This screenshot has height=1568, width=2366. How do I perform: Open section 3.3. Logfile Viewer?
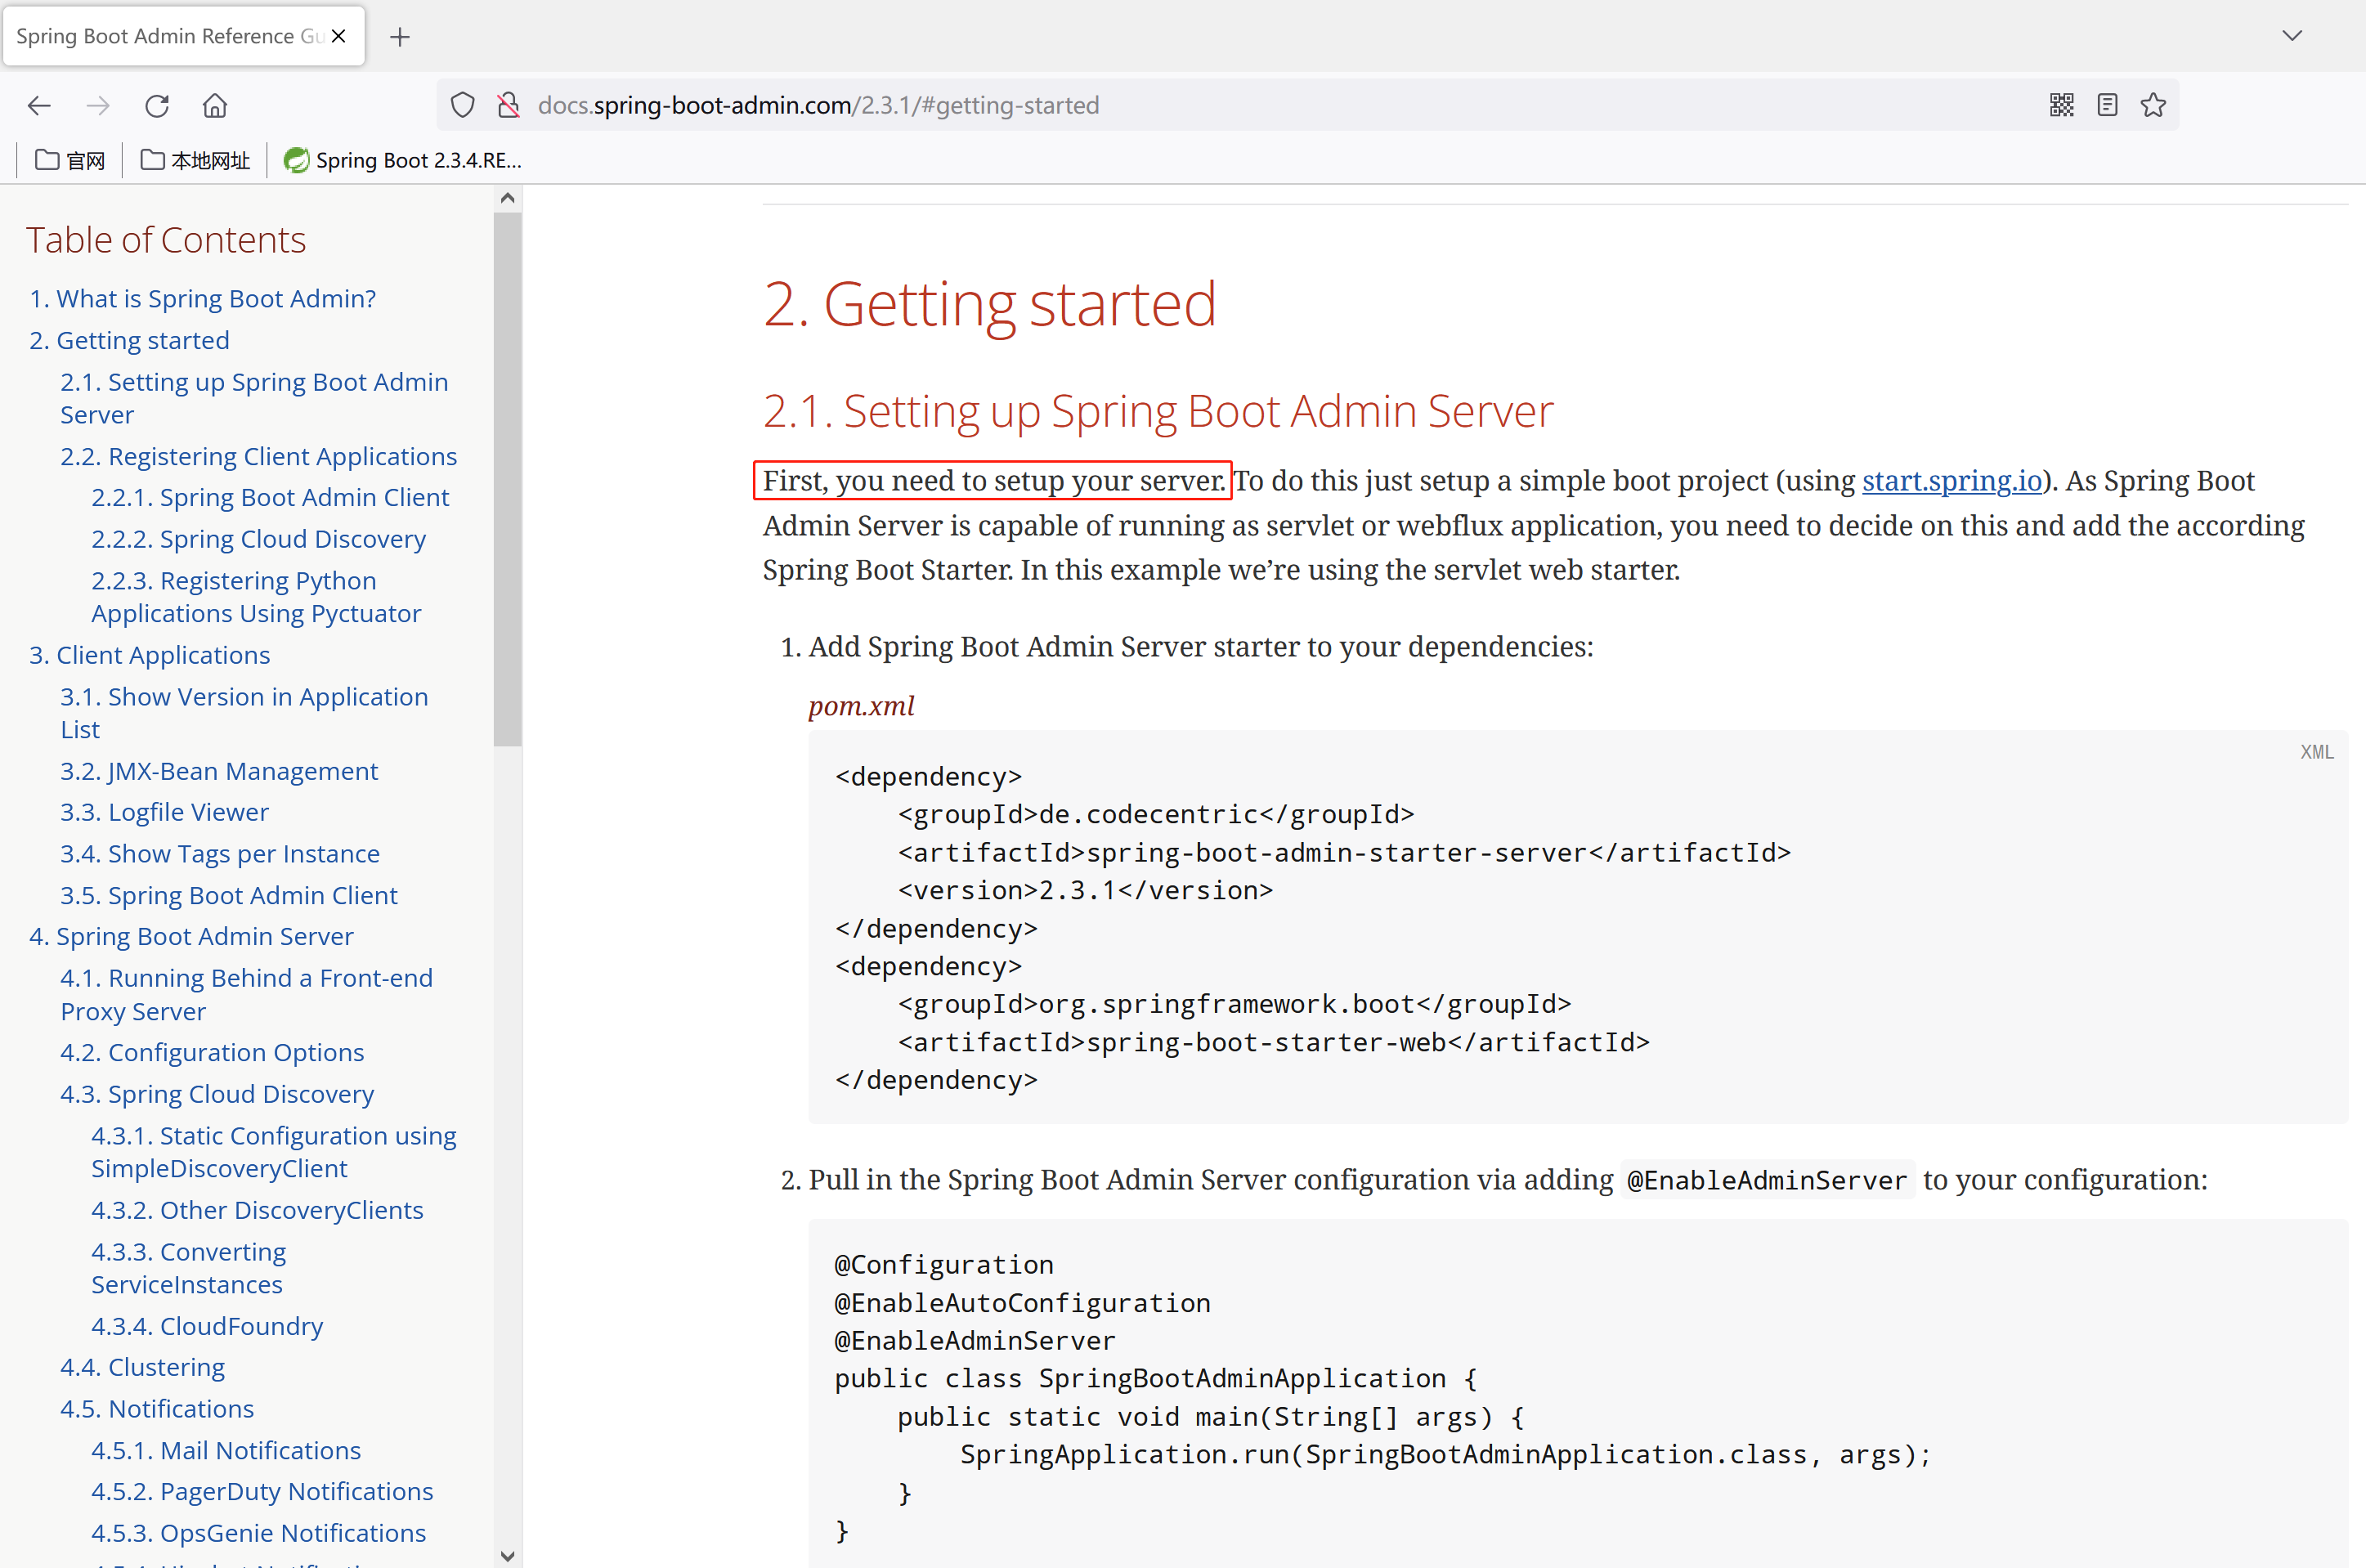(x=163, y=812)
